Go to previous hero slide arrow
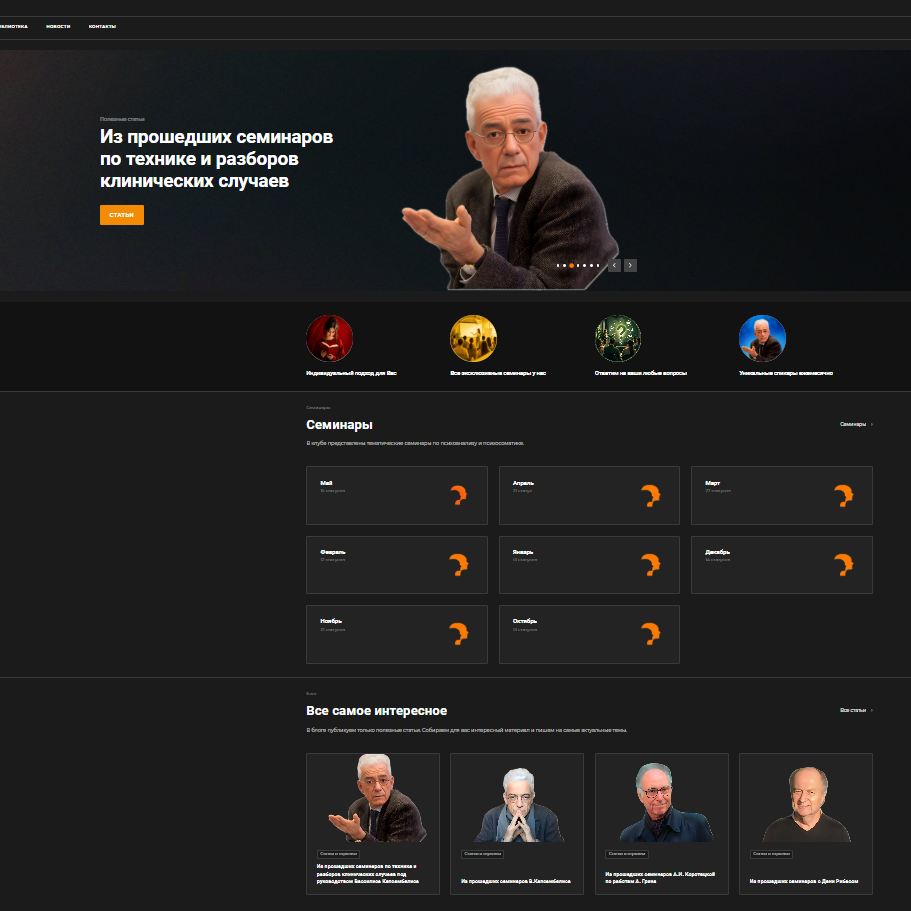 click(x=614, y=265)
